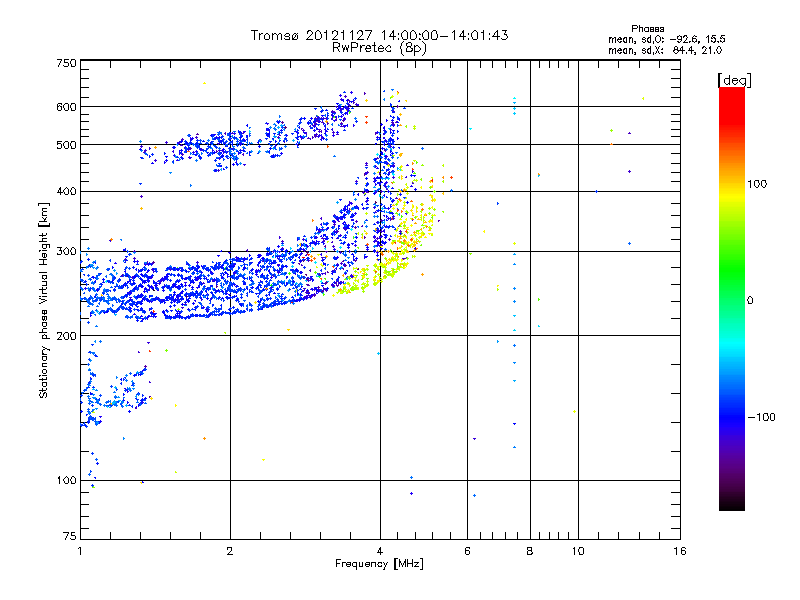
Task: Click the colorbar '100' tick label
Action: pyautogui.click(x=757, y=184)
